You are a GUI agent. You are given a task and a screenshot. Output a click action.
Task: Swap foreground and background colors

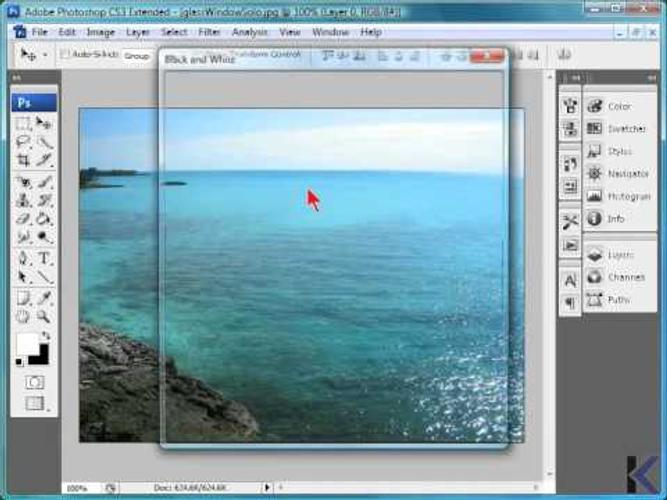click(46, 336)
